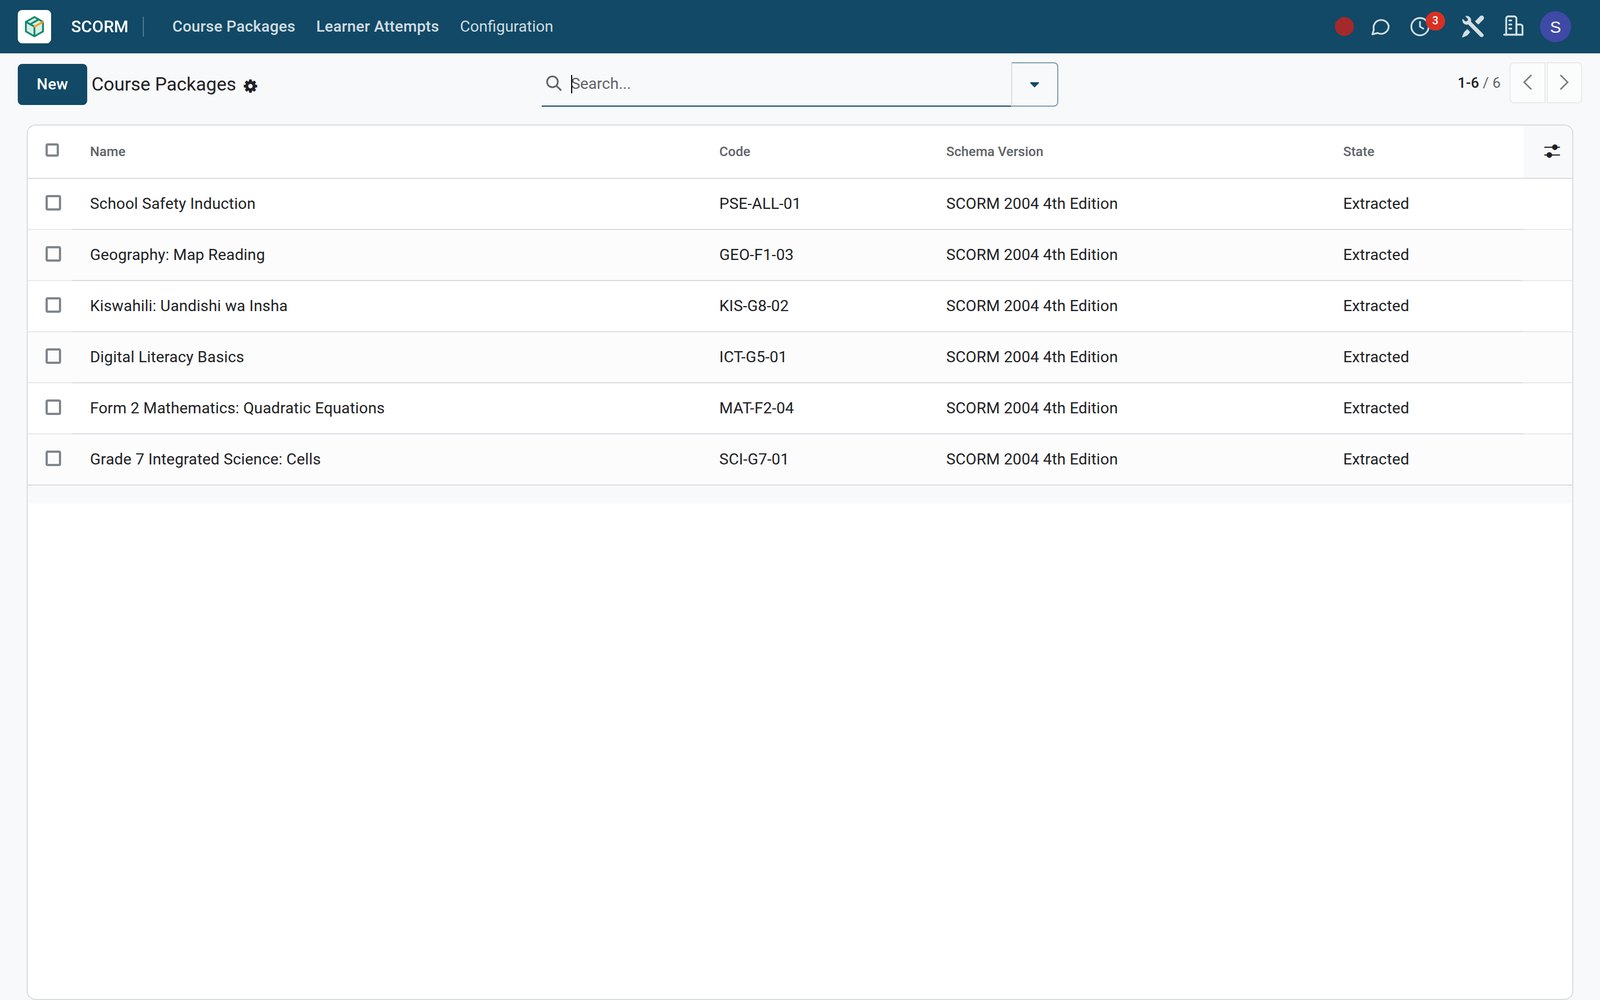Open the user avatar menu
The width and height of the screenshot is (1600, 1000).
1555,27
